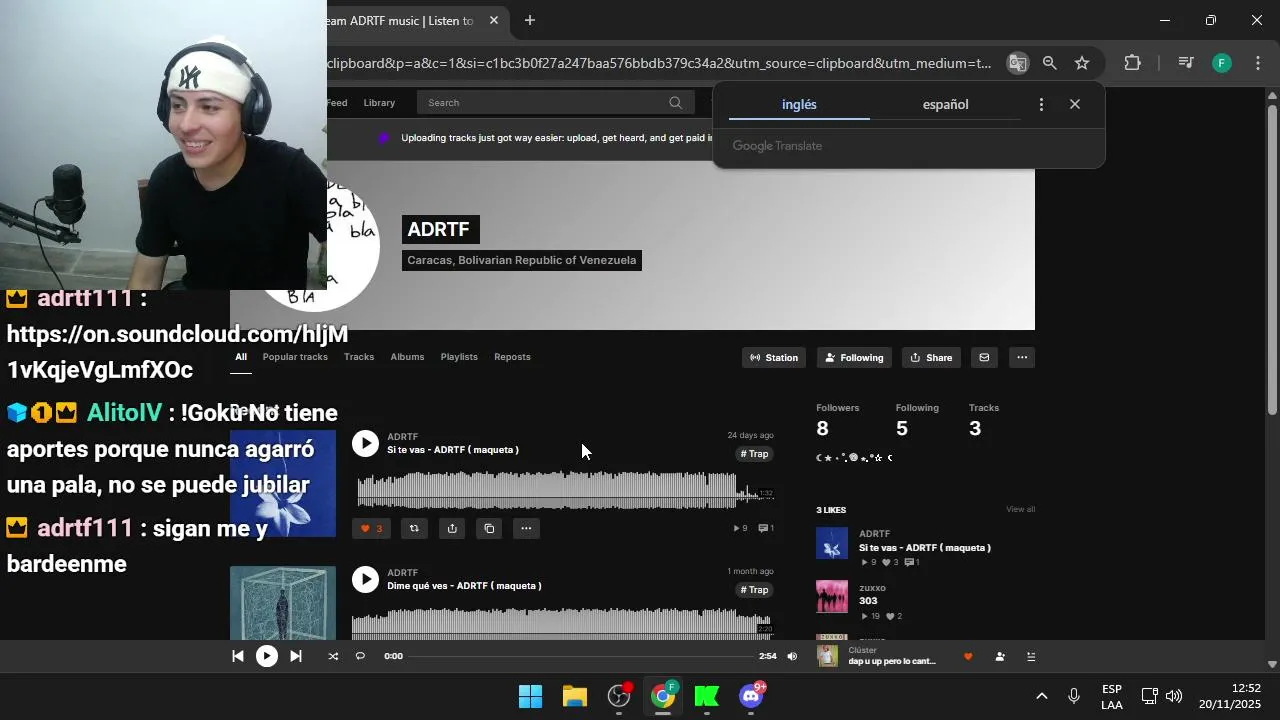The width and height of the screenshot is (1280, 720).
Task: Open Dime qué ves cover thumbnail
Action: tap(283, 603)
